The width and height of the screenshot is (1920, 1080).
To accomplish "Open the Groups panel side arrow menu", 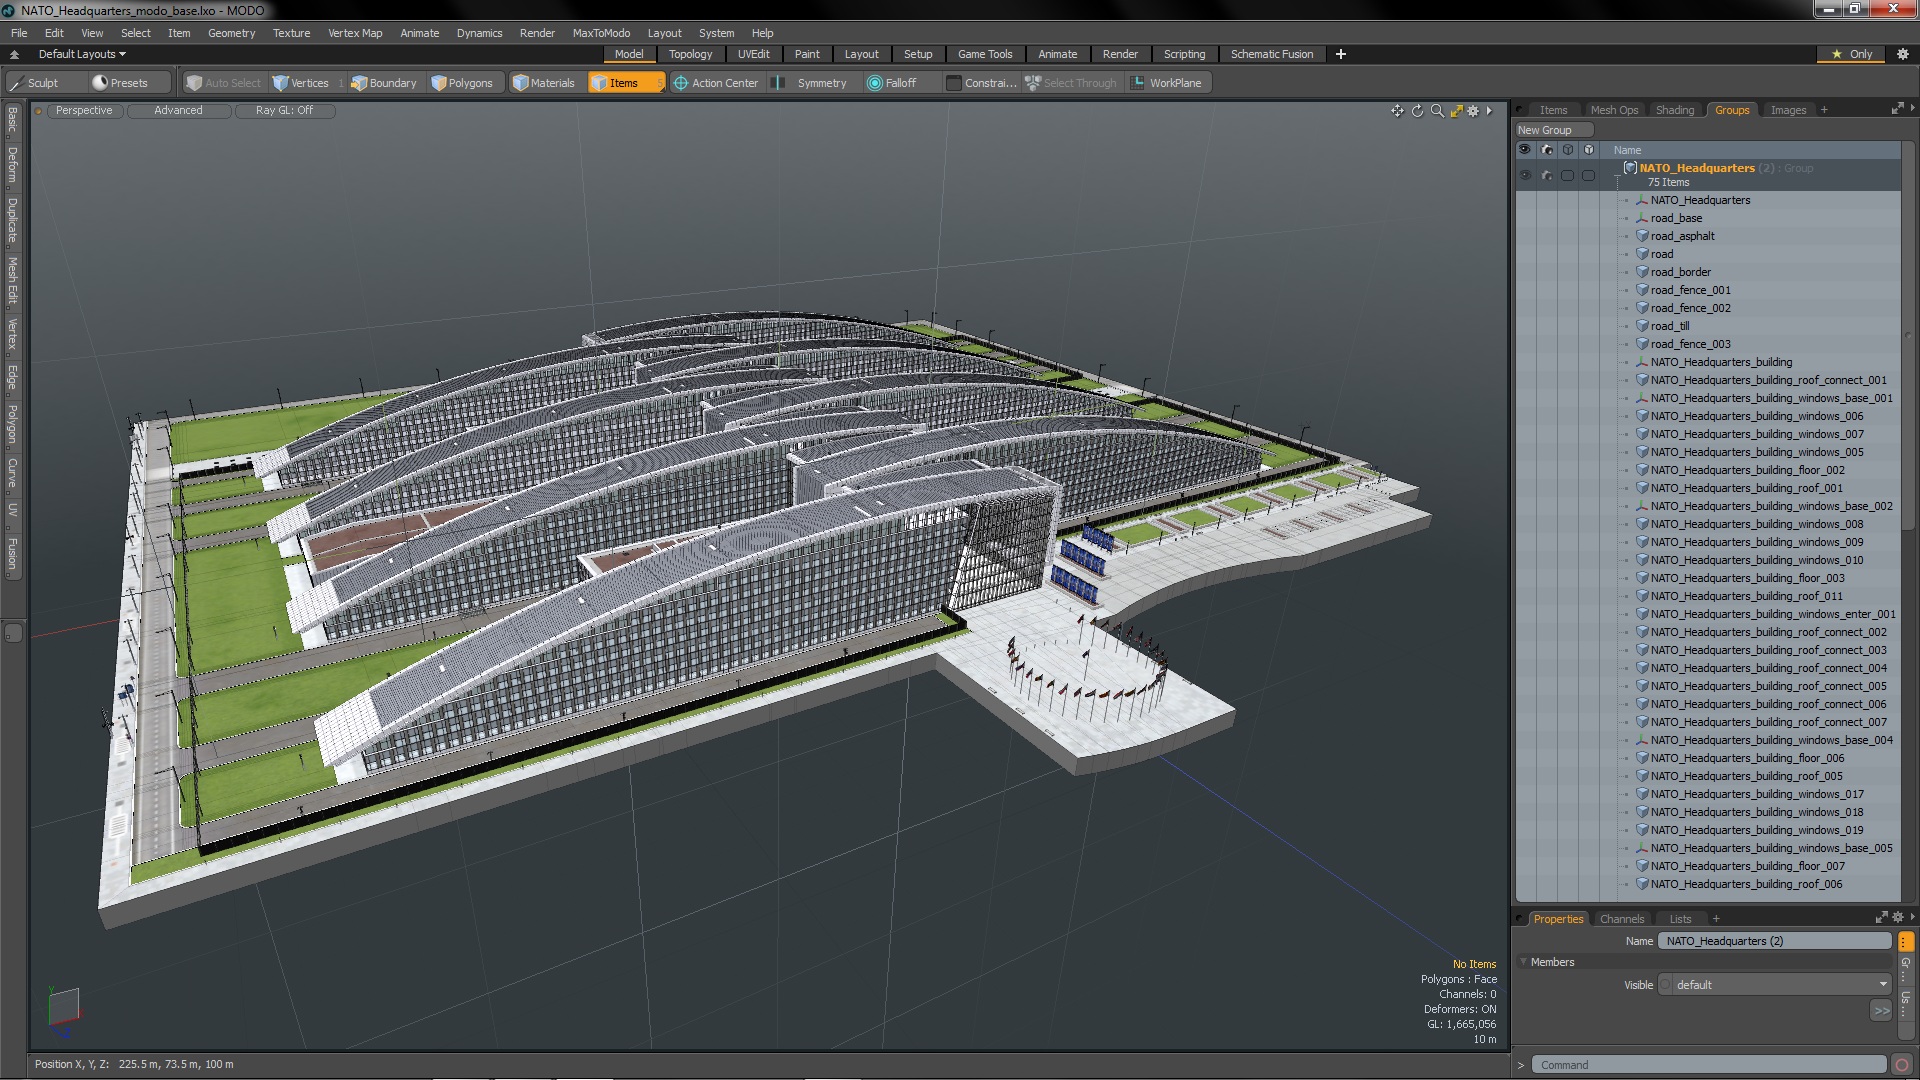I will (x=1912, y=108).
